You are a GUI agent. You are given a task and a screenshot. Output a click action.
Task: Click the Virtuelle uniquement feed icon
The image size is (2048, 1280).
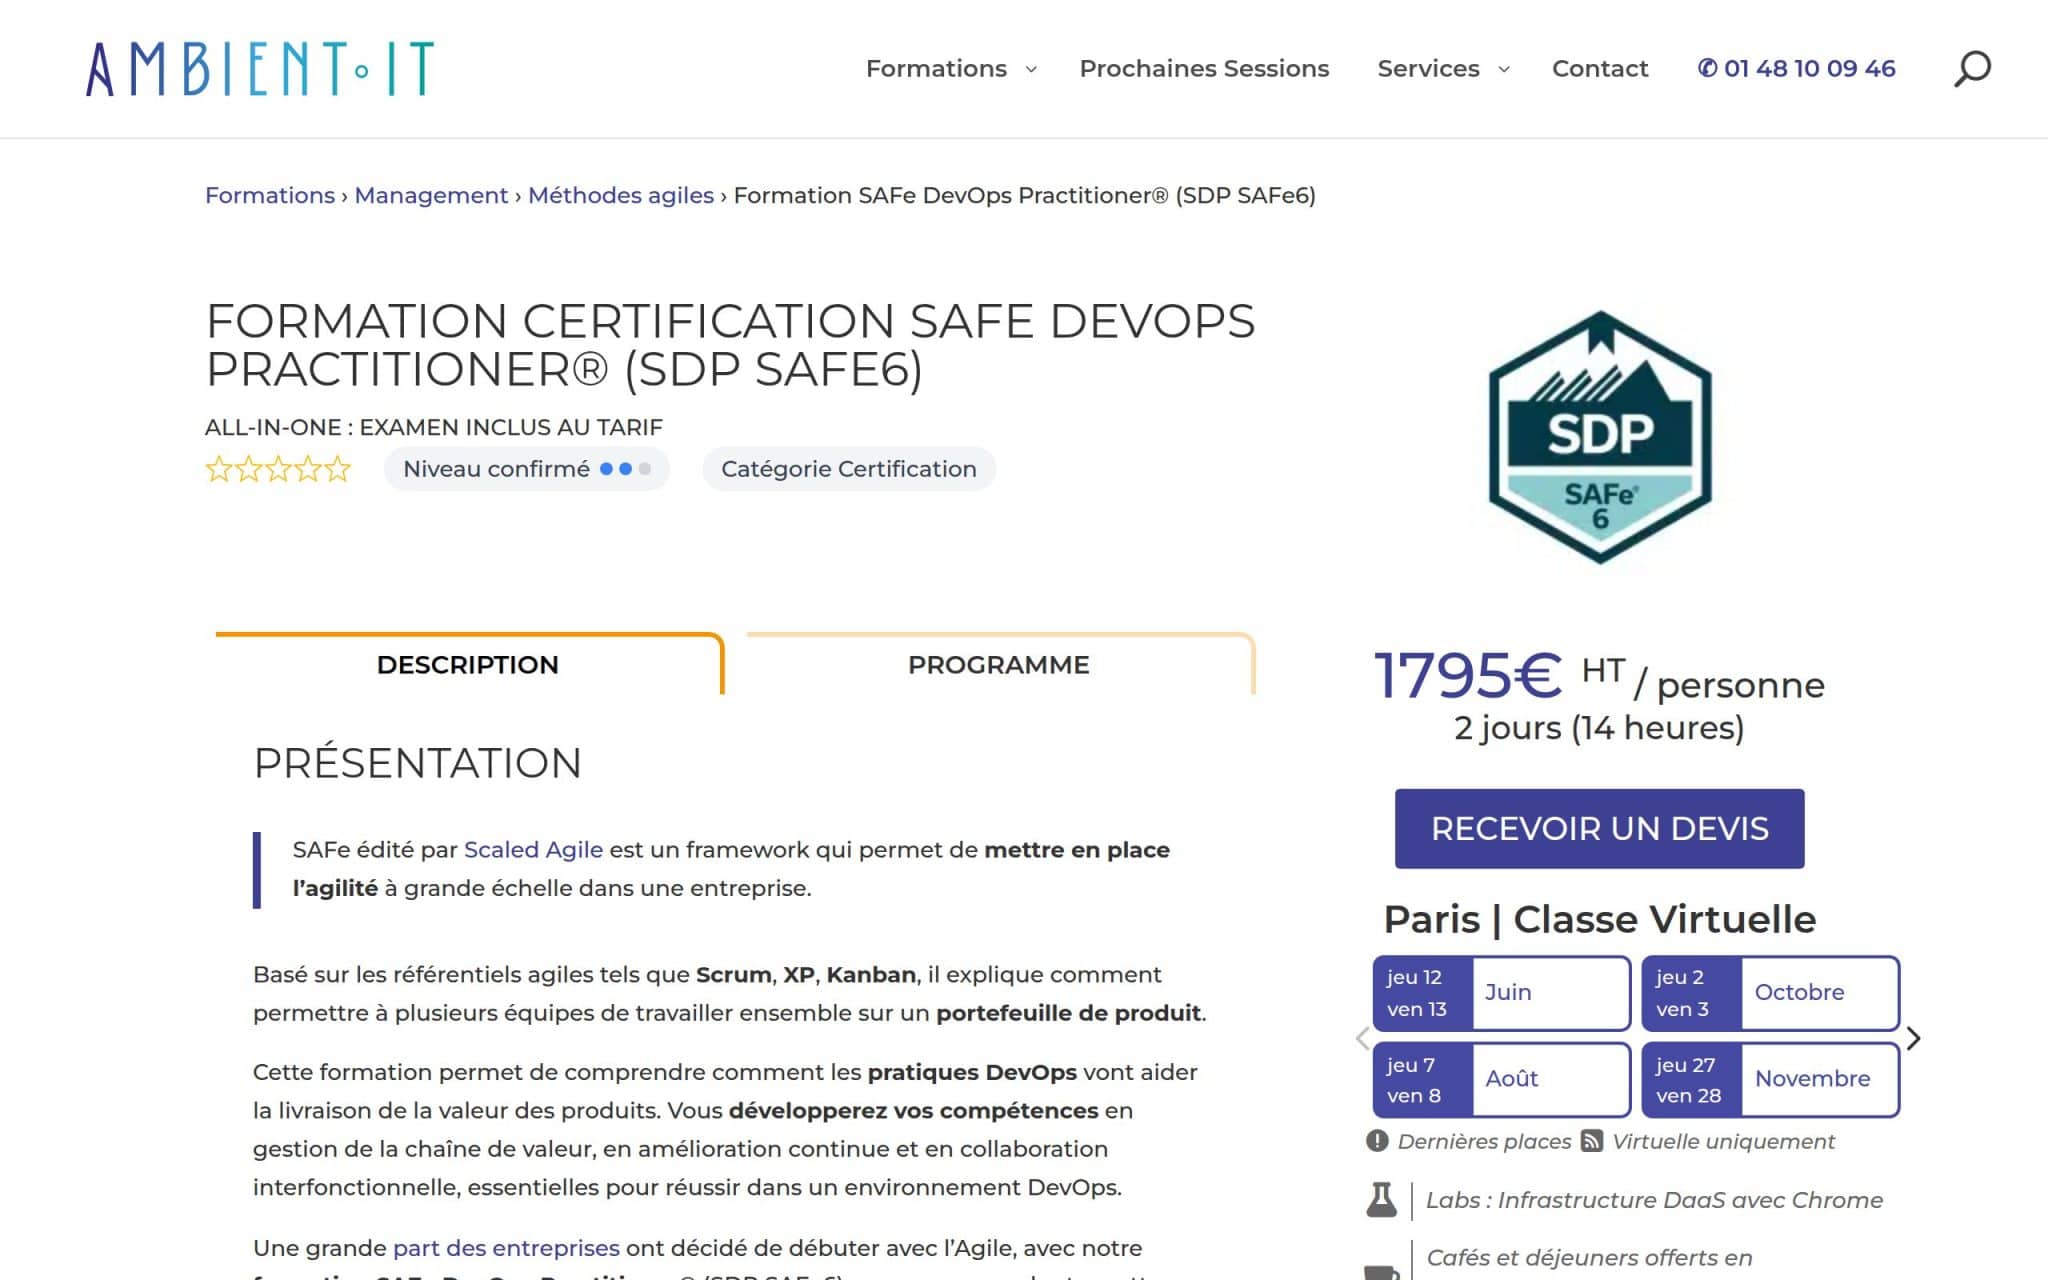tap(1592, 1141)
